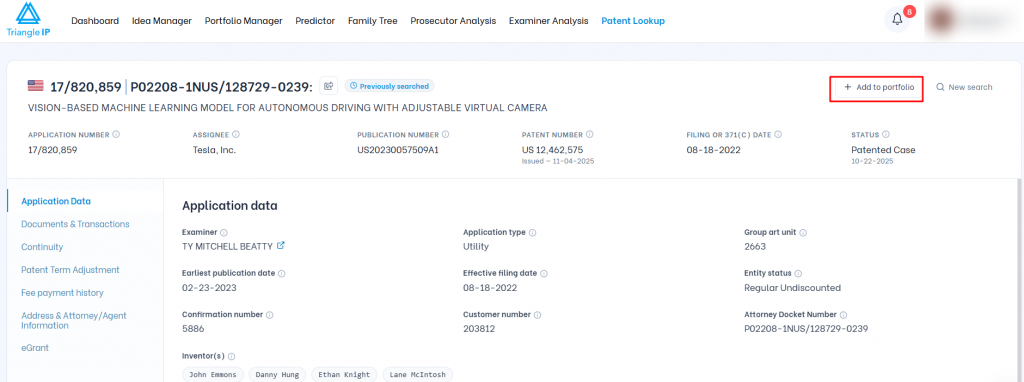Open examiner TY MITCHELL BEATTY link
Image resolution: width=1024 pixels, height=382 pixels.
coord(227,246)
